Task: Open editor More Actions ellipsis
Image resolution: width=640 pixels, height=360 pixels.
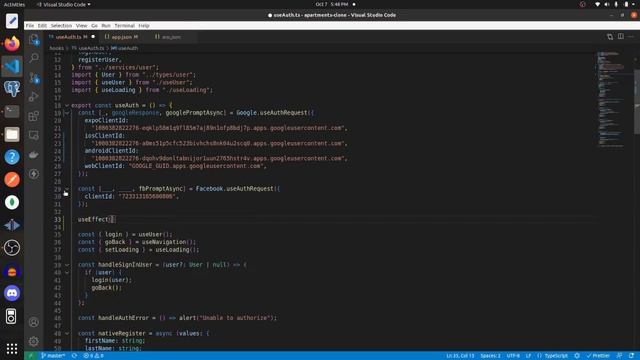Action: (631, 37)
